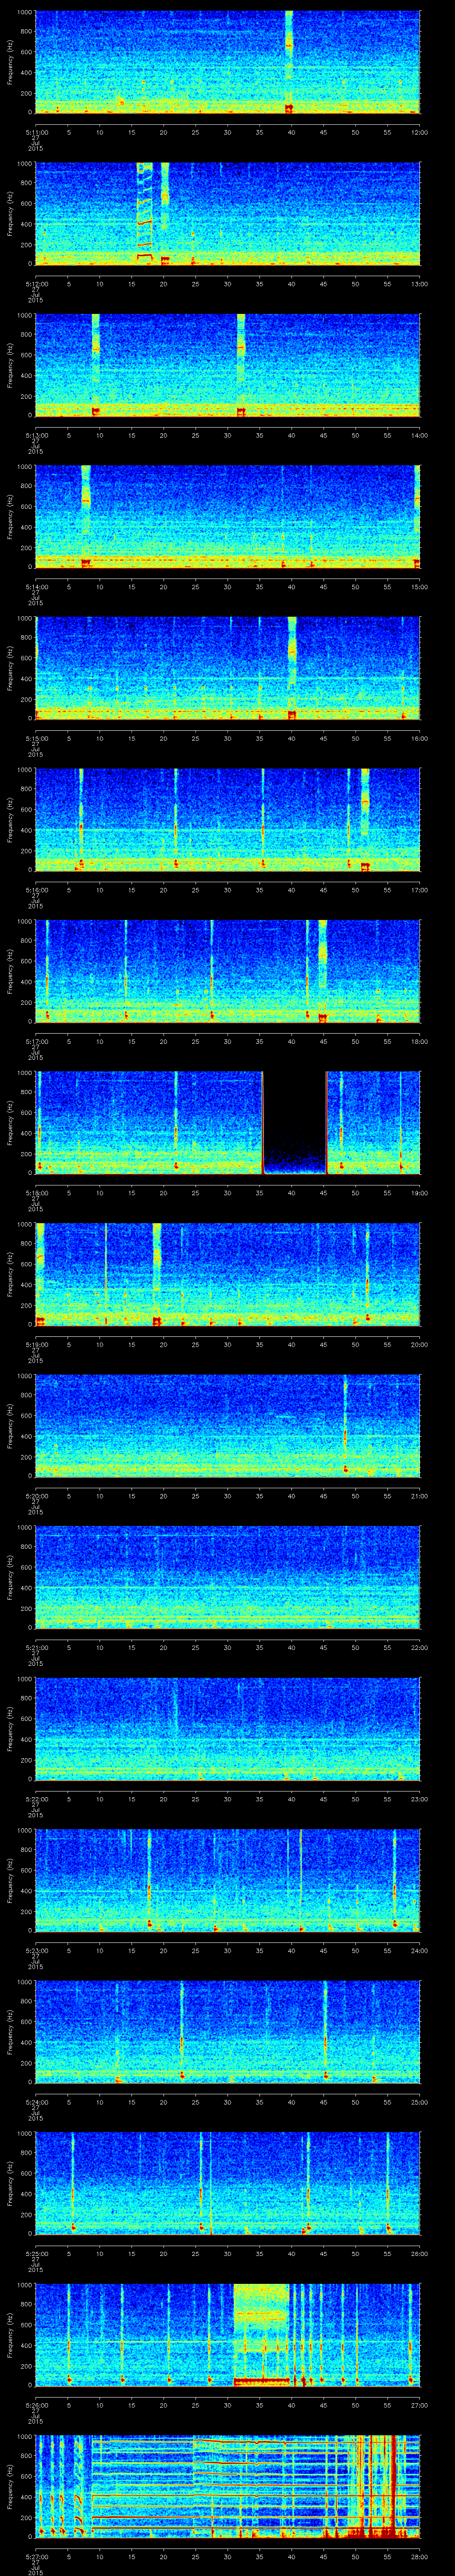Open the 5:22:00 spectrogram panel

point(228,1728)
